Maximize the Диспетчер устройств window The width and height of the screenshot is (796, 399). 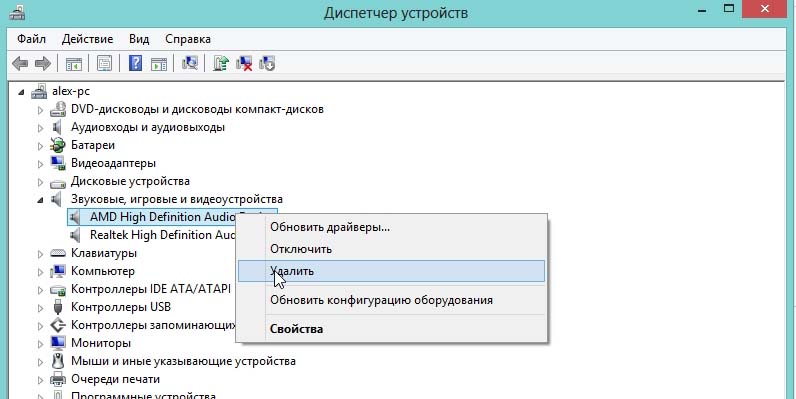coord(729,9)
